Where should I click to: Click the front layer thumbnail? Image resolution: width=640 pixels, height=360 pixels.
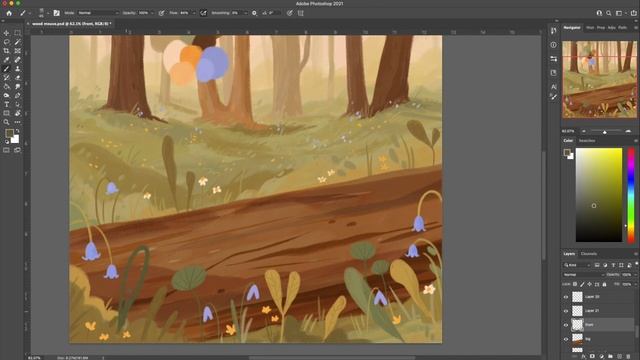point(577,325)
